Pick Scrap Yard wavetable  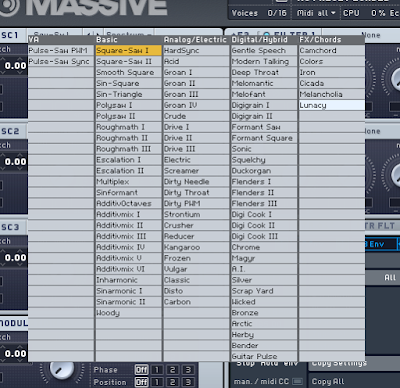[264, 291]
